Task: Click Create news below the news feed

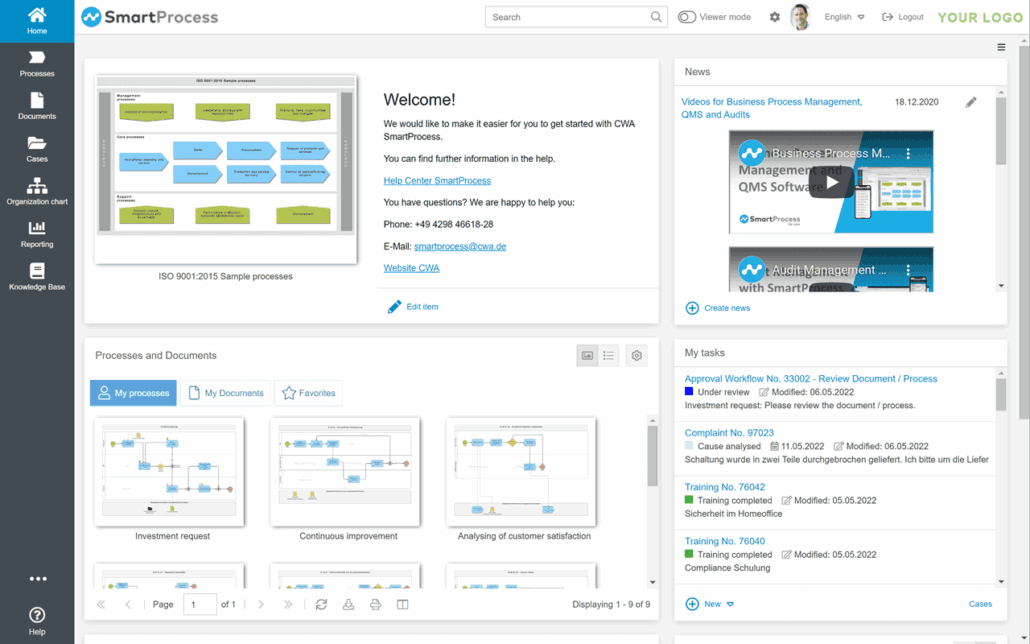Action: [x=719, y=308]
